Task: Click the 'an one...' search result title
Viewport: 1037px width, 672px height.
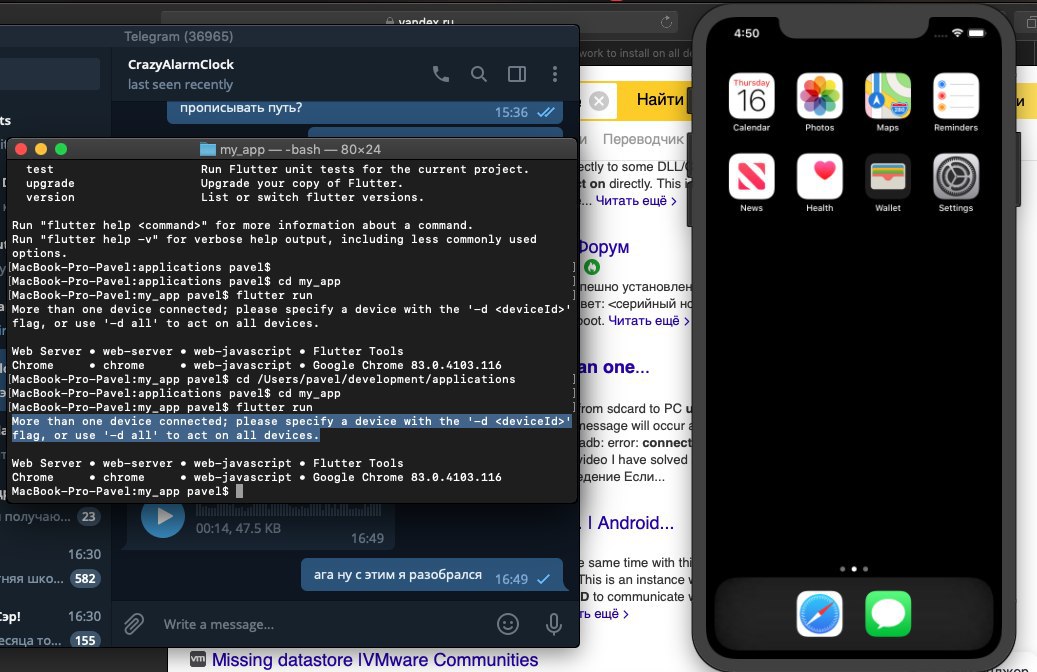Action: pyautogui.click(x=614, y=367)
